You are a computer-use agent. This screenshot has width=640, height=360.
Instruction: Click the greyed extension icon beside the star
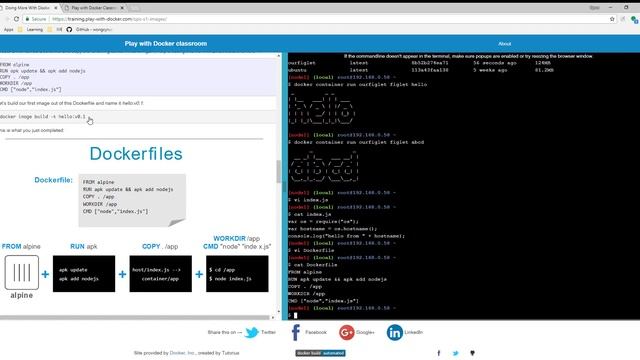(623, 19)
